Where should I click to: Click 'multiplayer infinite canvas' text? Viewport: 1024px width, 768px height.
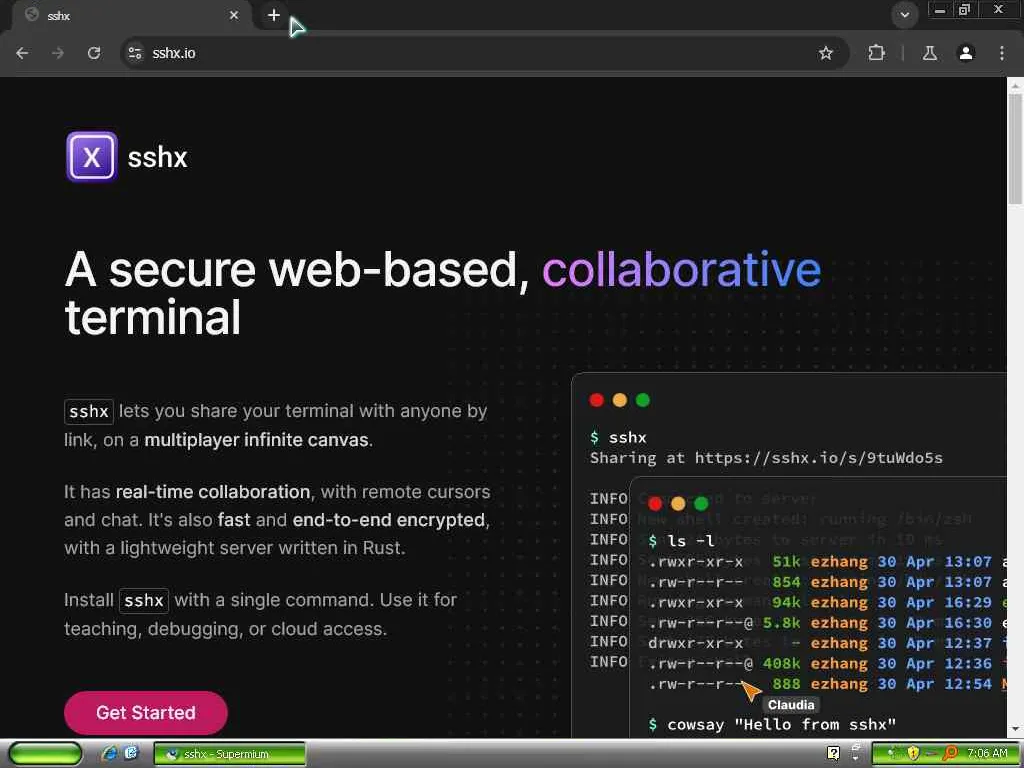[x=256, y=440]
